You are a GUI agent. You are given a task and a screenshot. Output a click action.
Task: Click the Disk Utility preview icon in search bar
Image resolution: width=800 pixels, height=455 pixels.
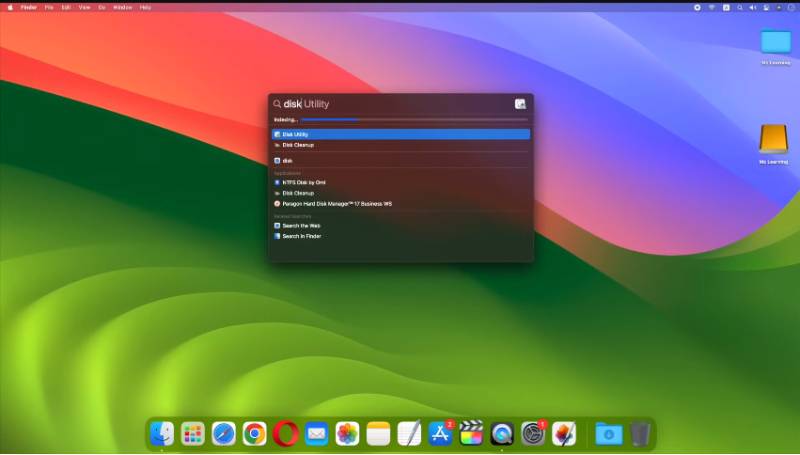(x=520, y=104)
